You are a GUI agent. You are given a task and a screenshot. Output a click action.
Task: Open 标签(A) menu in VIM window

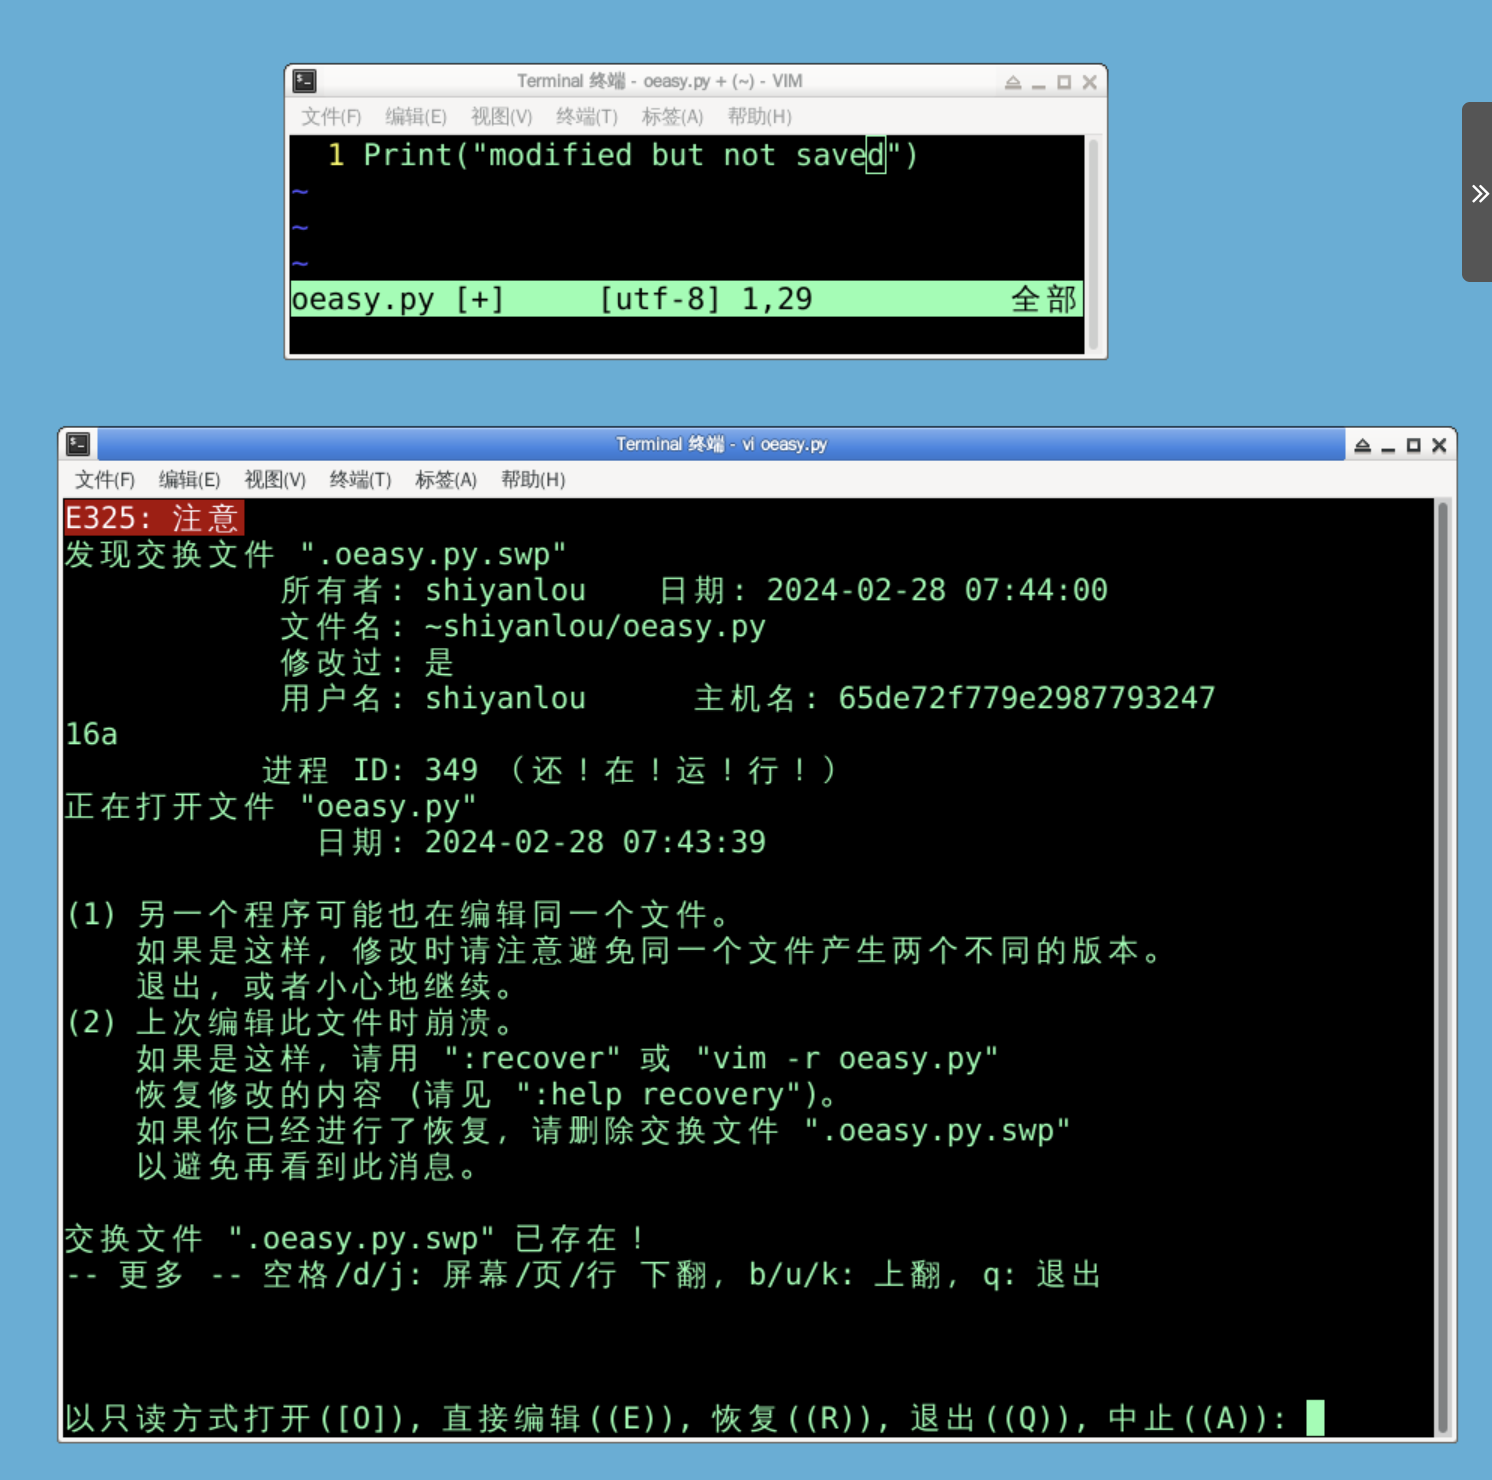click(x=672, y=117)
